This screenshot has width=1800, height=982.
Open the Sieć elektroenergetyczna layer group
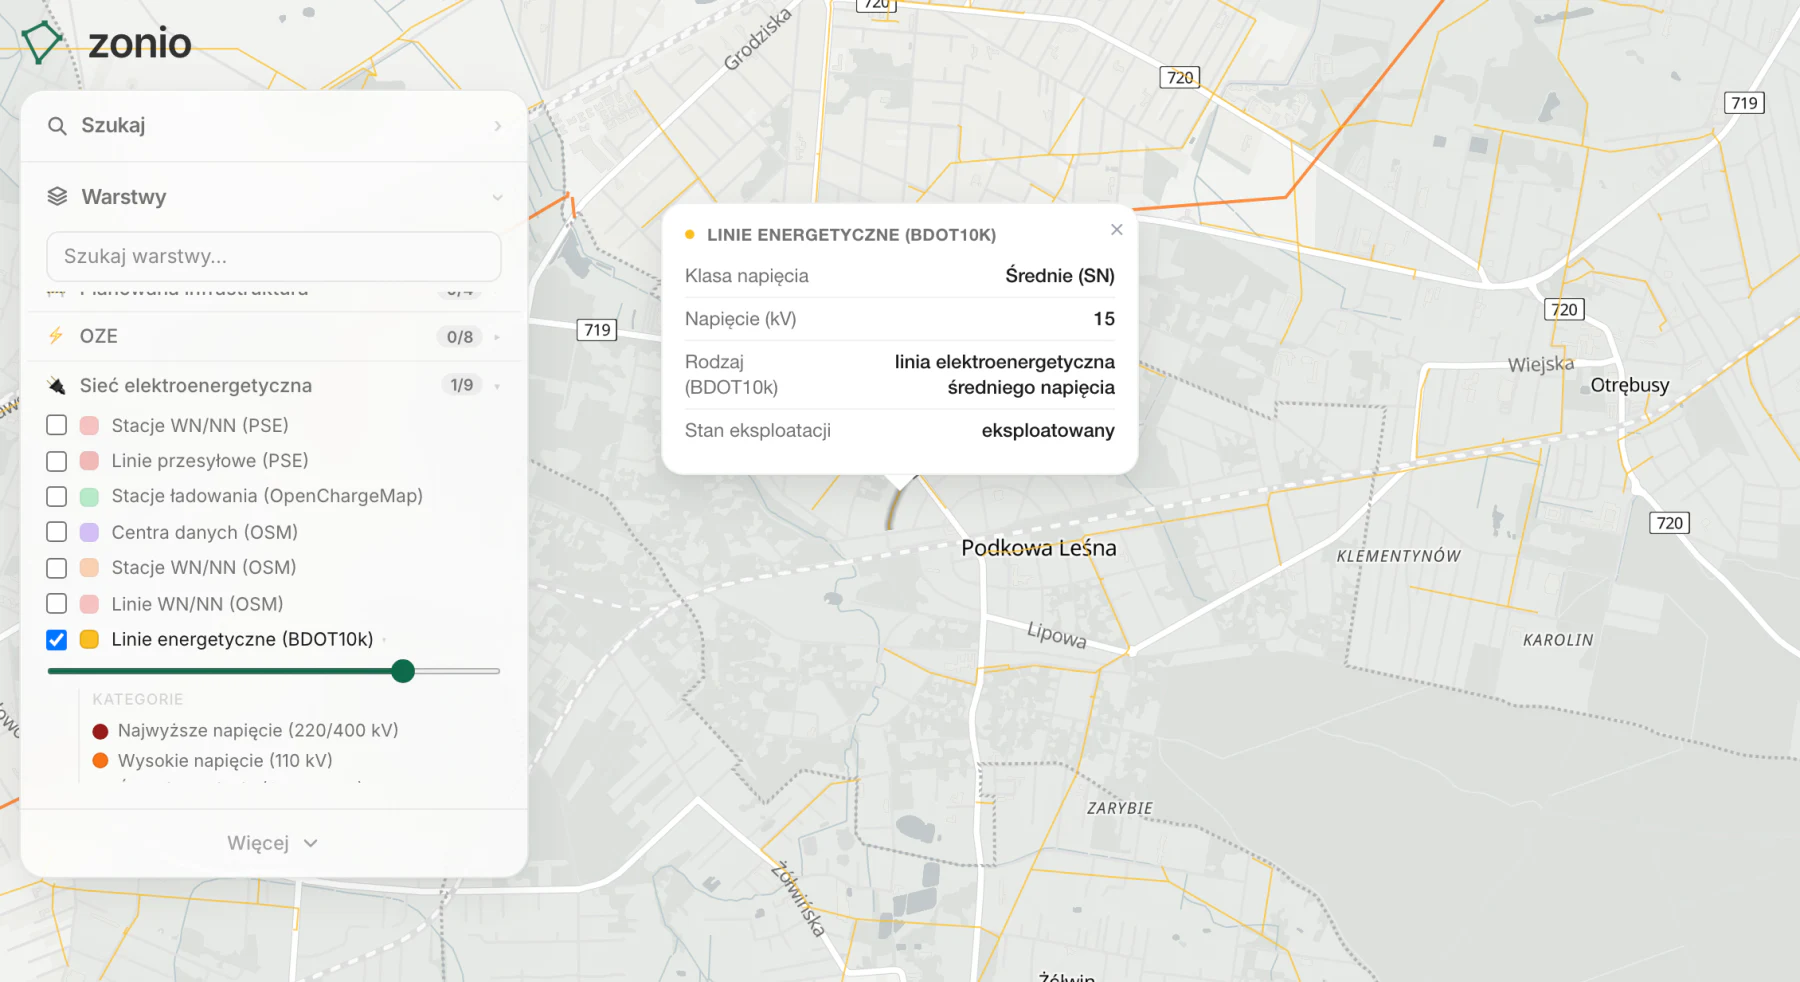coord(274,385)
